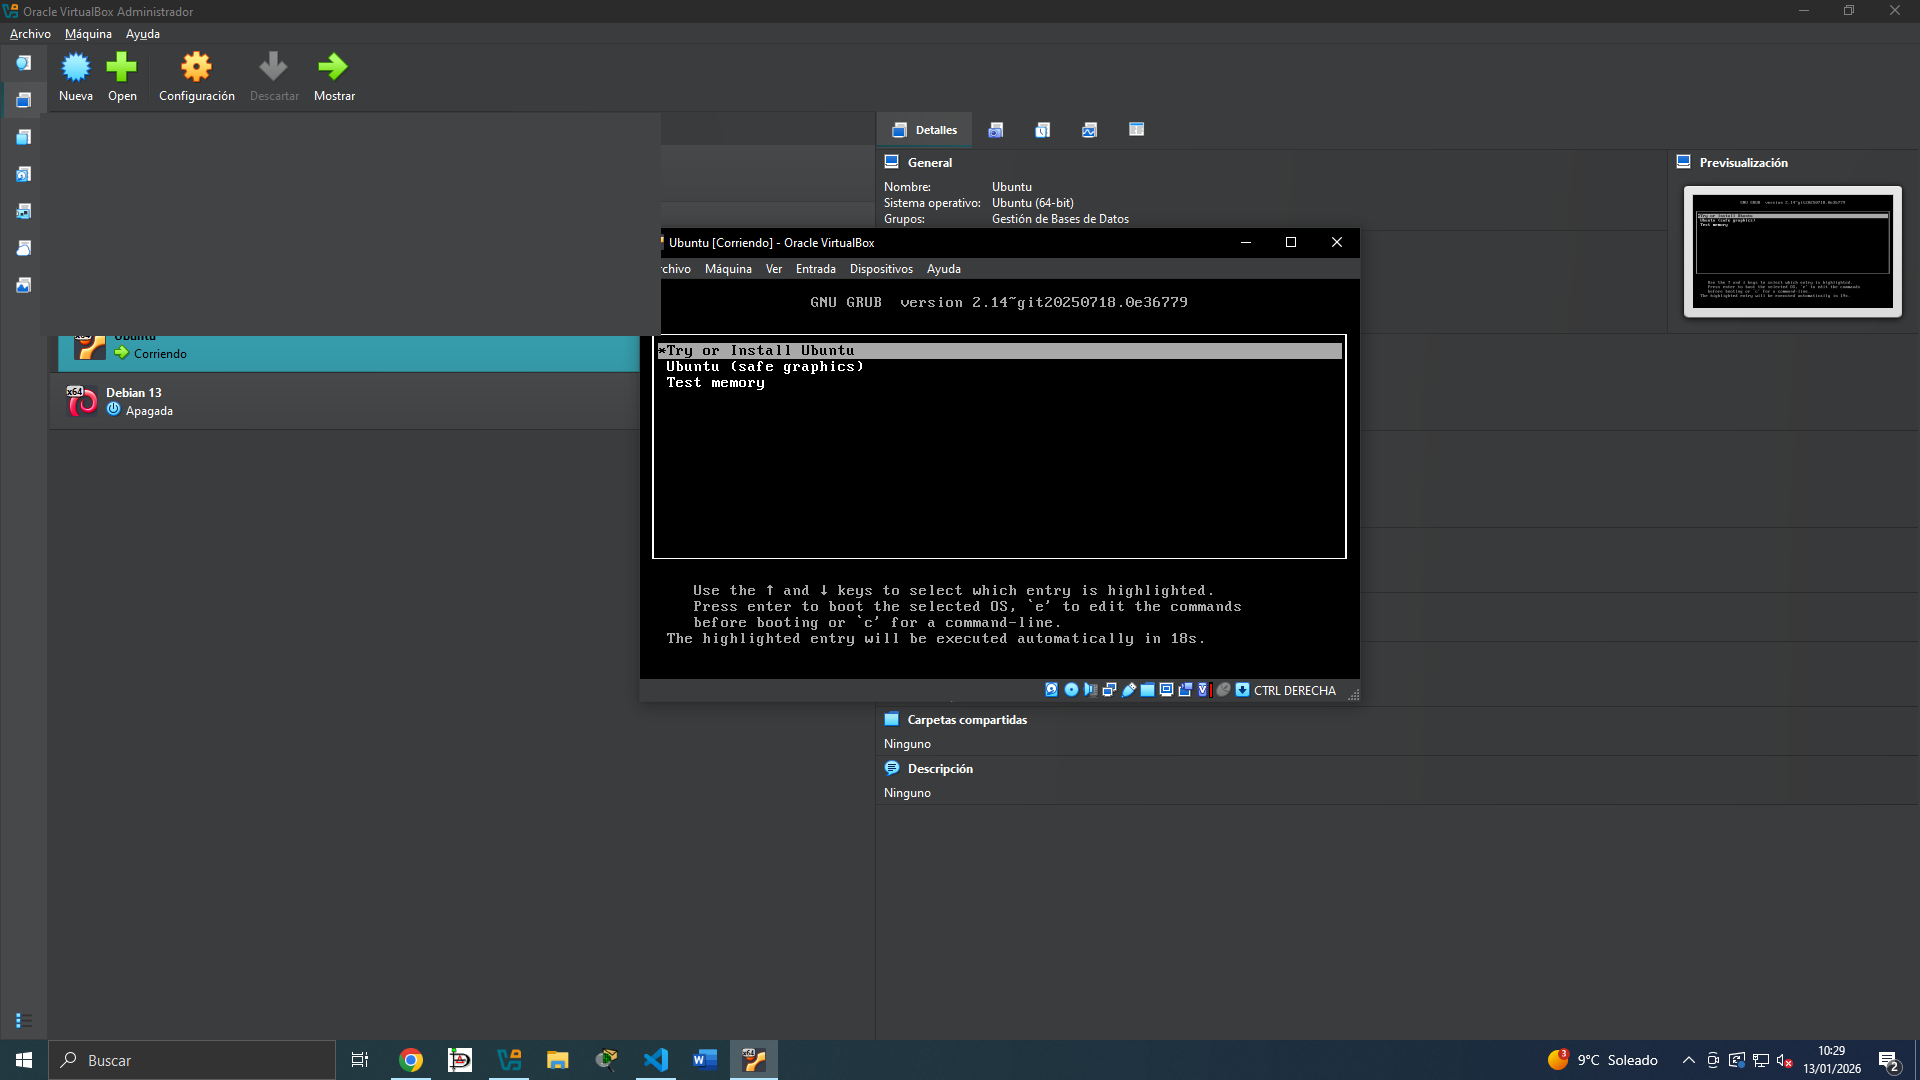
Task: Open File Explorer from the taskbar
Action: point(558,1060)
